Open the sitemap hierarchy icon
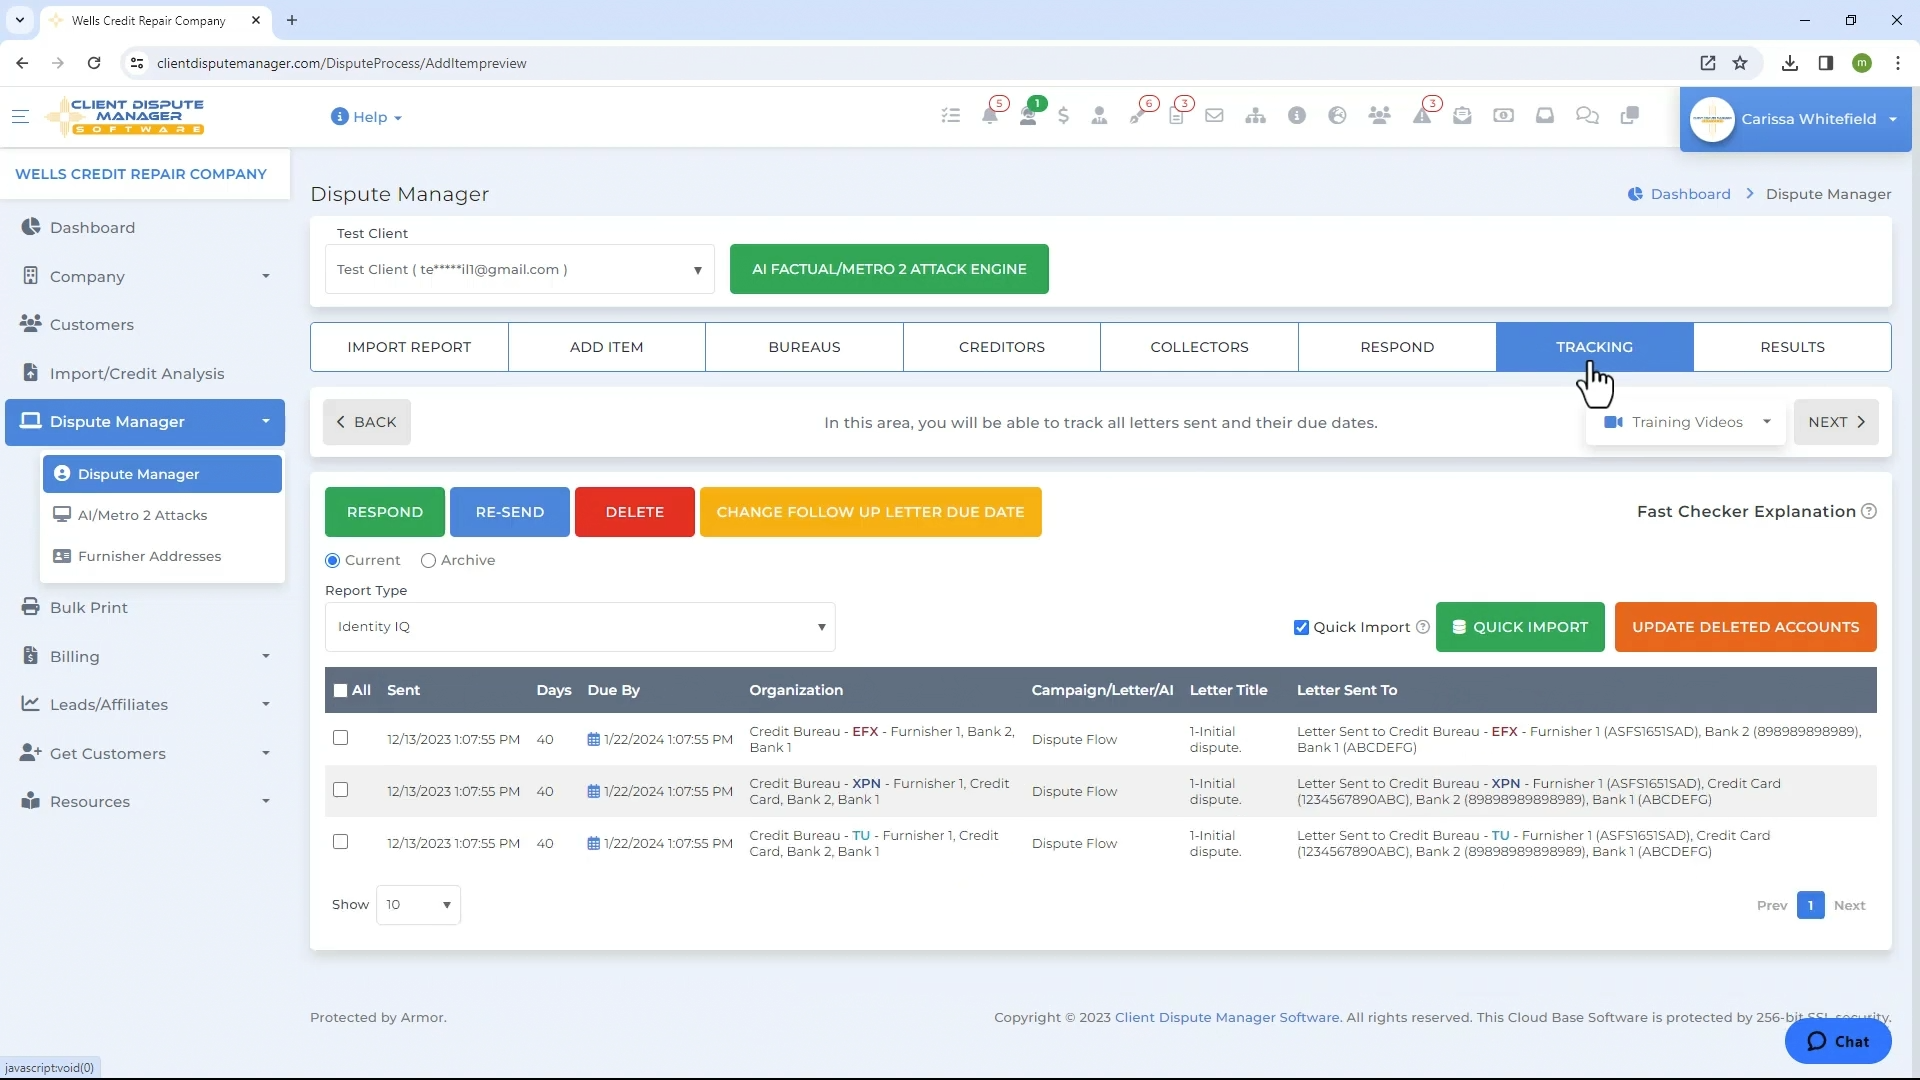This screenshot has height=1080, width=1920. (x=1255, y=116)
